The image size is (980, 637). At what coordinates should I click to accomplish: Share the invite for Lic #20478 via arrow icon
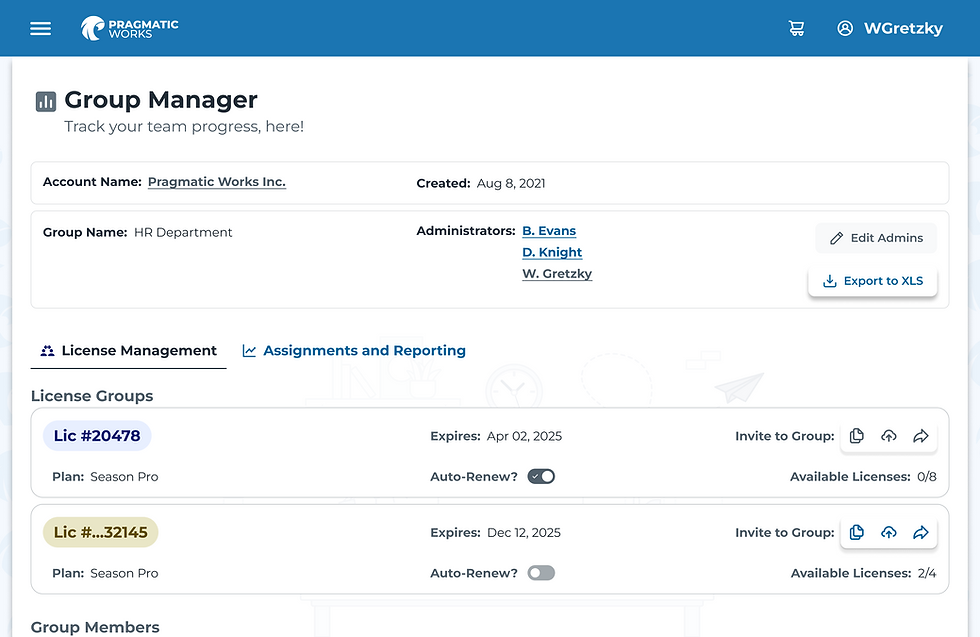[x=921, y=436]
